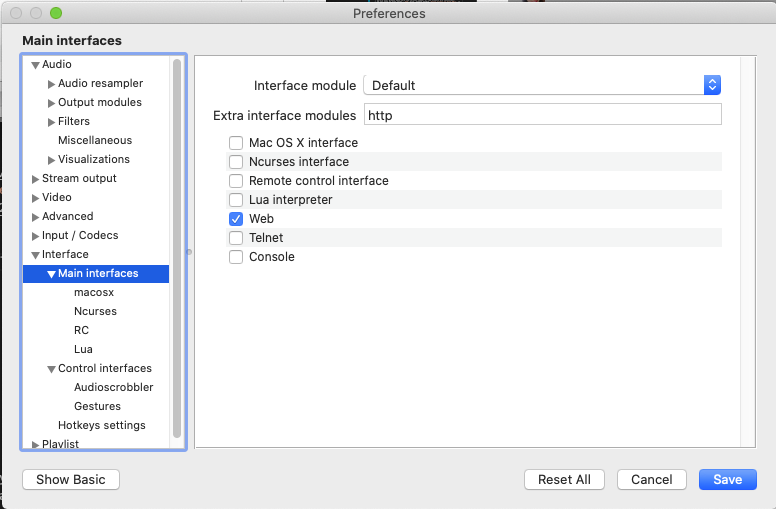Image resolution: width=776 pixels, height=509 pixels.
Task: Open the Interface module dropdown
Action: [542, 85]
